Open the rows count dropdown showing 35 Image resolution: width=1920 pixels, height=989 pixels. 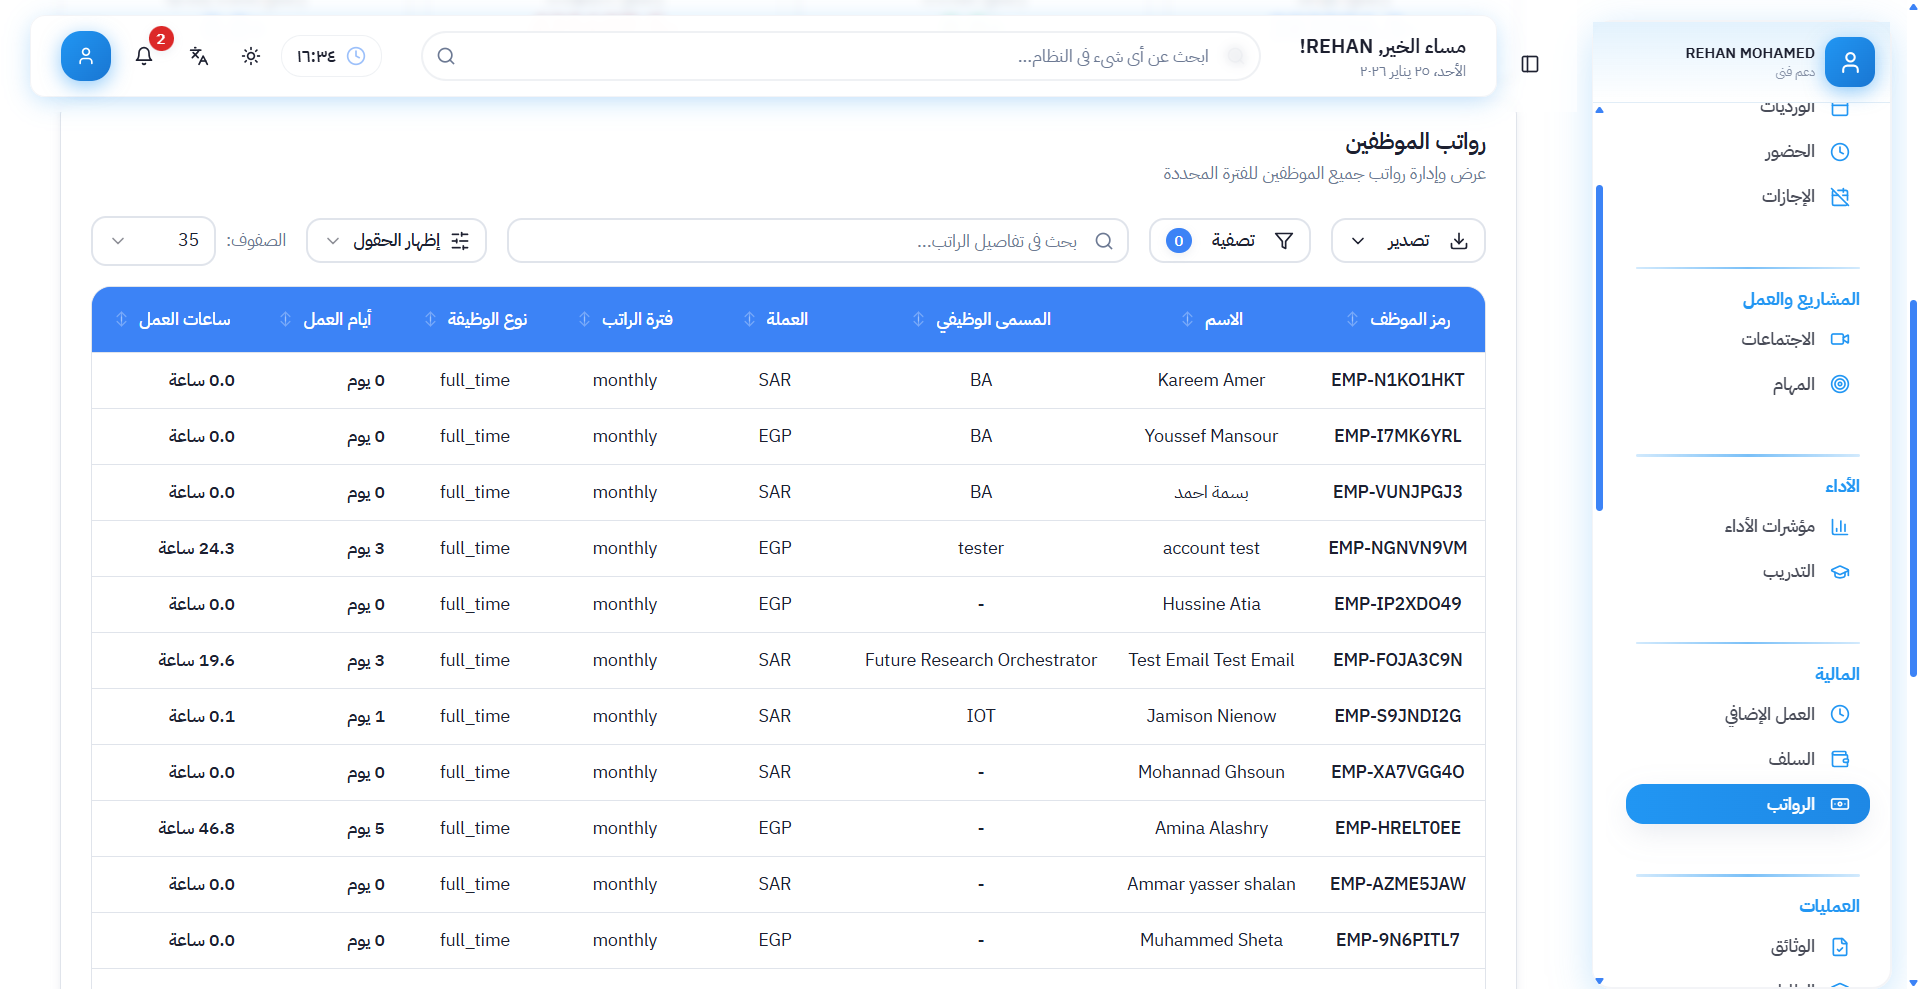(x=153, y=241)
